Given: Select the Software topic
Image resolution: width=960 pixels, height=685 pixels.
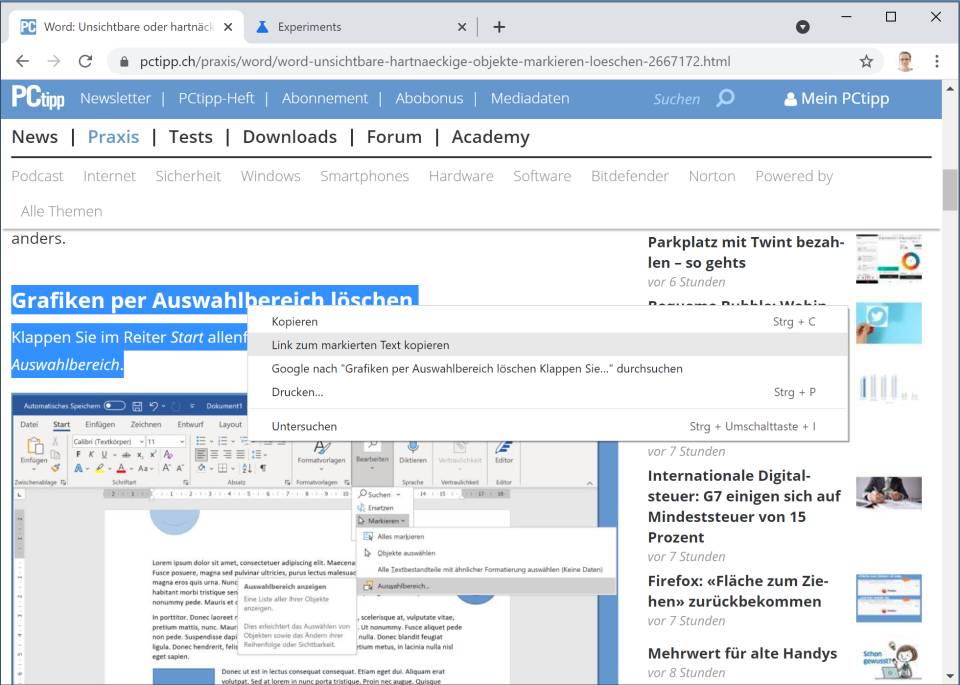Looking at the screenshot, I should click(x=542, y=176).
